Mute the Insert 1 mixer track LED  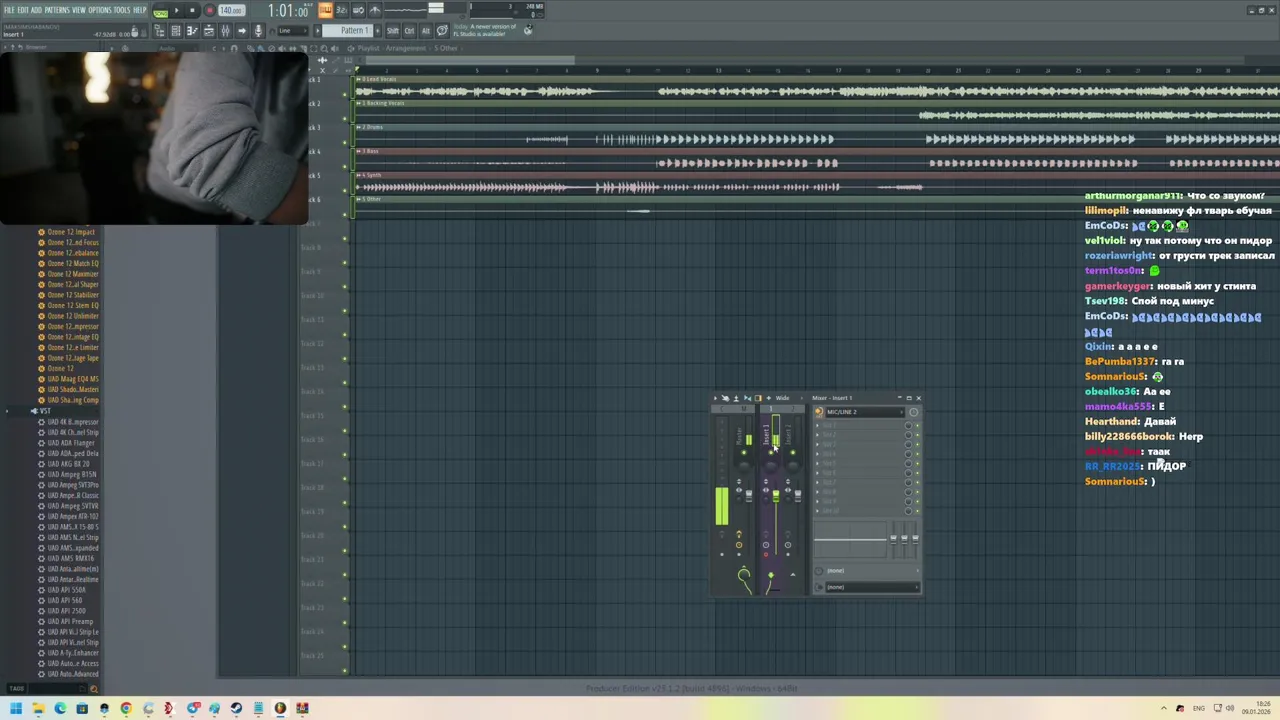771,452
